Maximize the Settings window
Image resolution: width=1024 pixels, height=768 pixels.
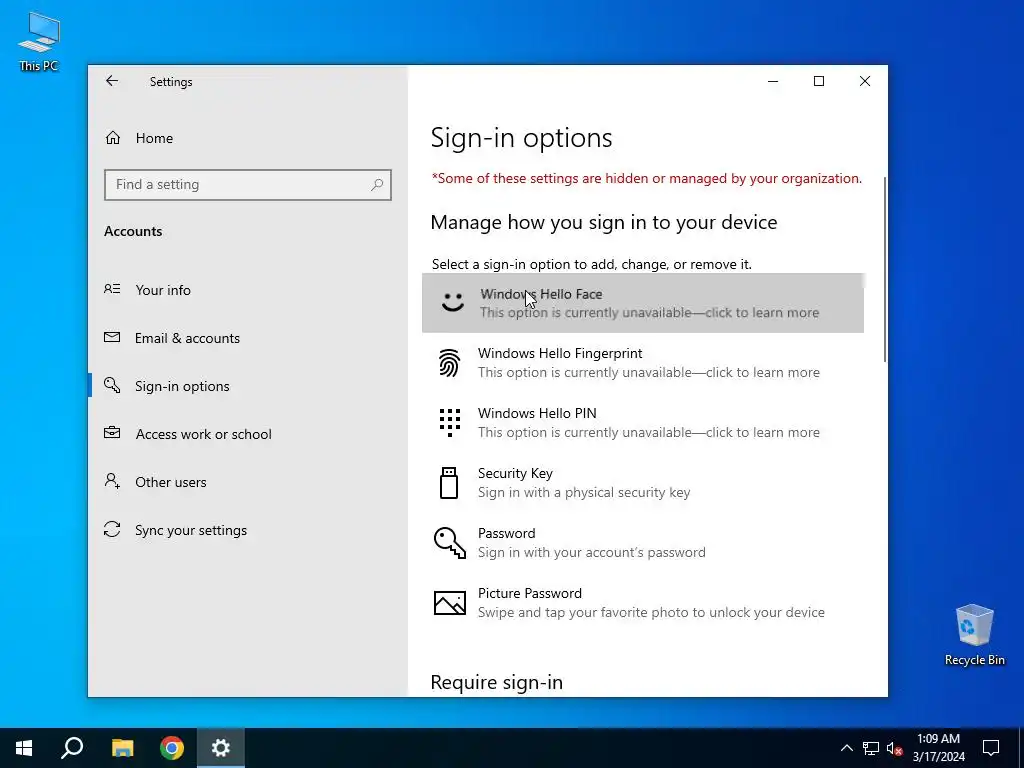point(819,81)
